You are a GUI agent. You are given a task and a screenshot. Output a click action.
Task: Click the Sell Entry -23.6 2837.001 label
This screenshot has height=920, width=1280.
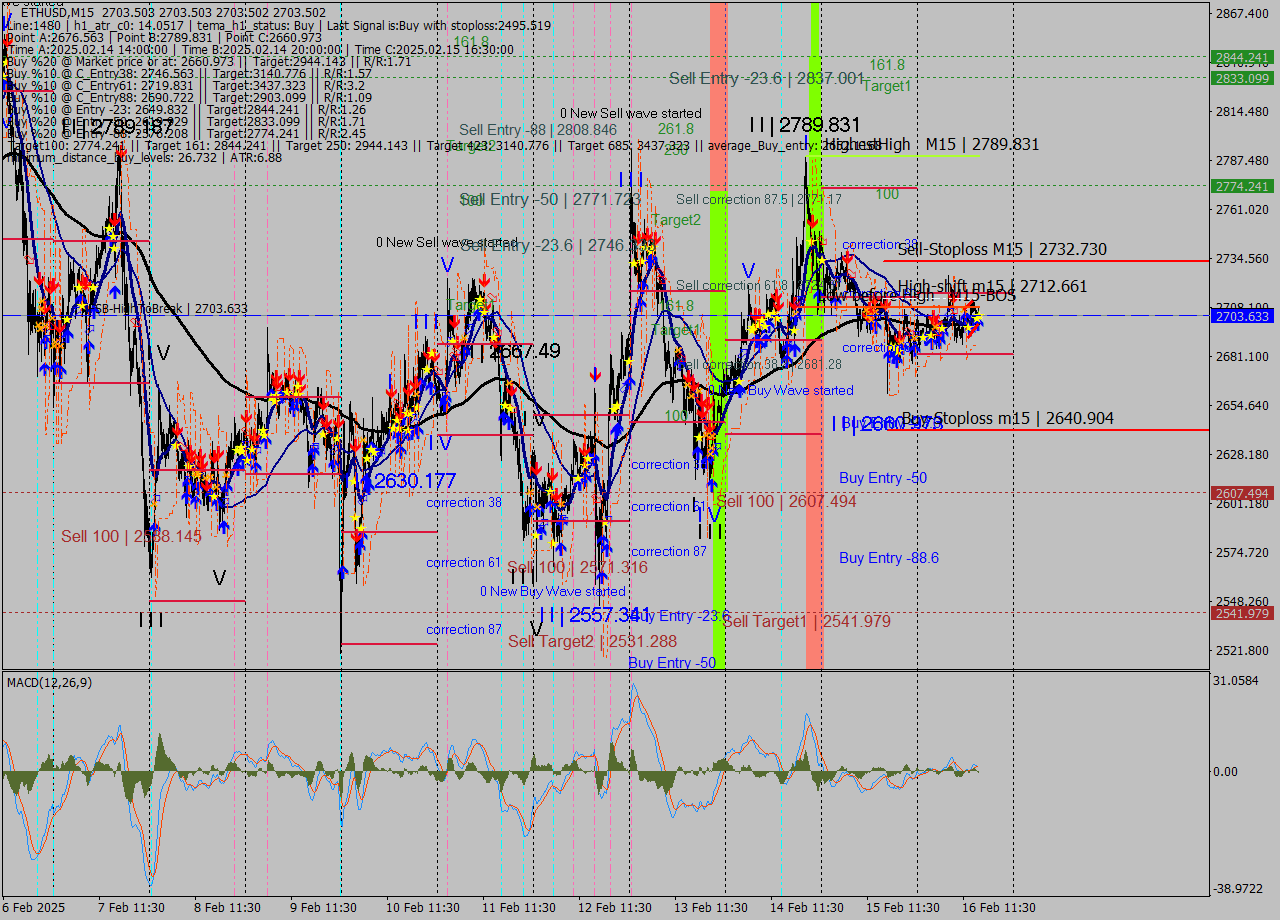pos(765,78)
